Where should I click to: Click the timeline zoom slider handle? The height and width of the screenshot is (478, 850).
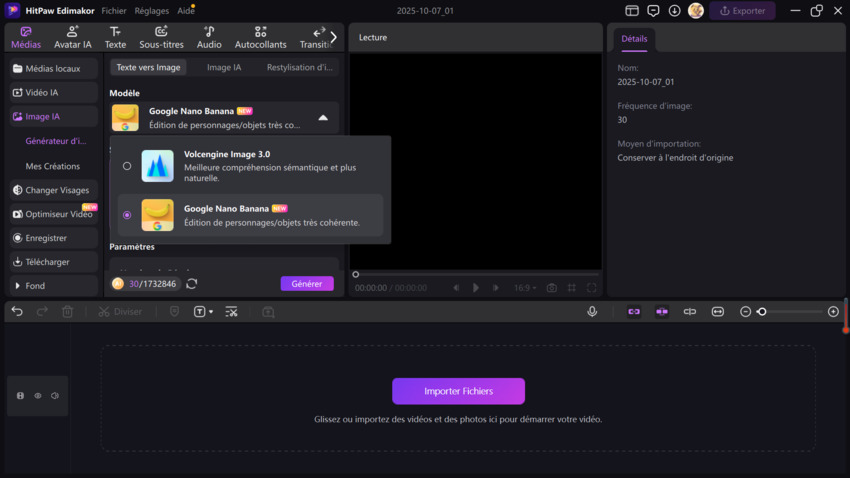(762, 312)
